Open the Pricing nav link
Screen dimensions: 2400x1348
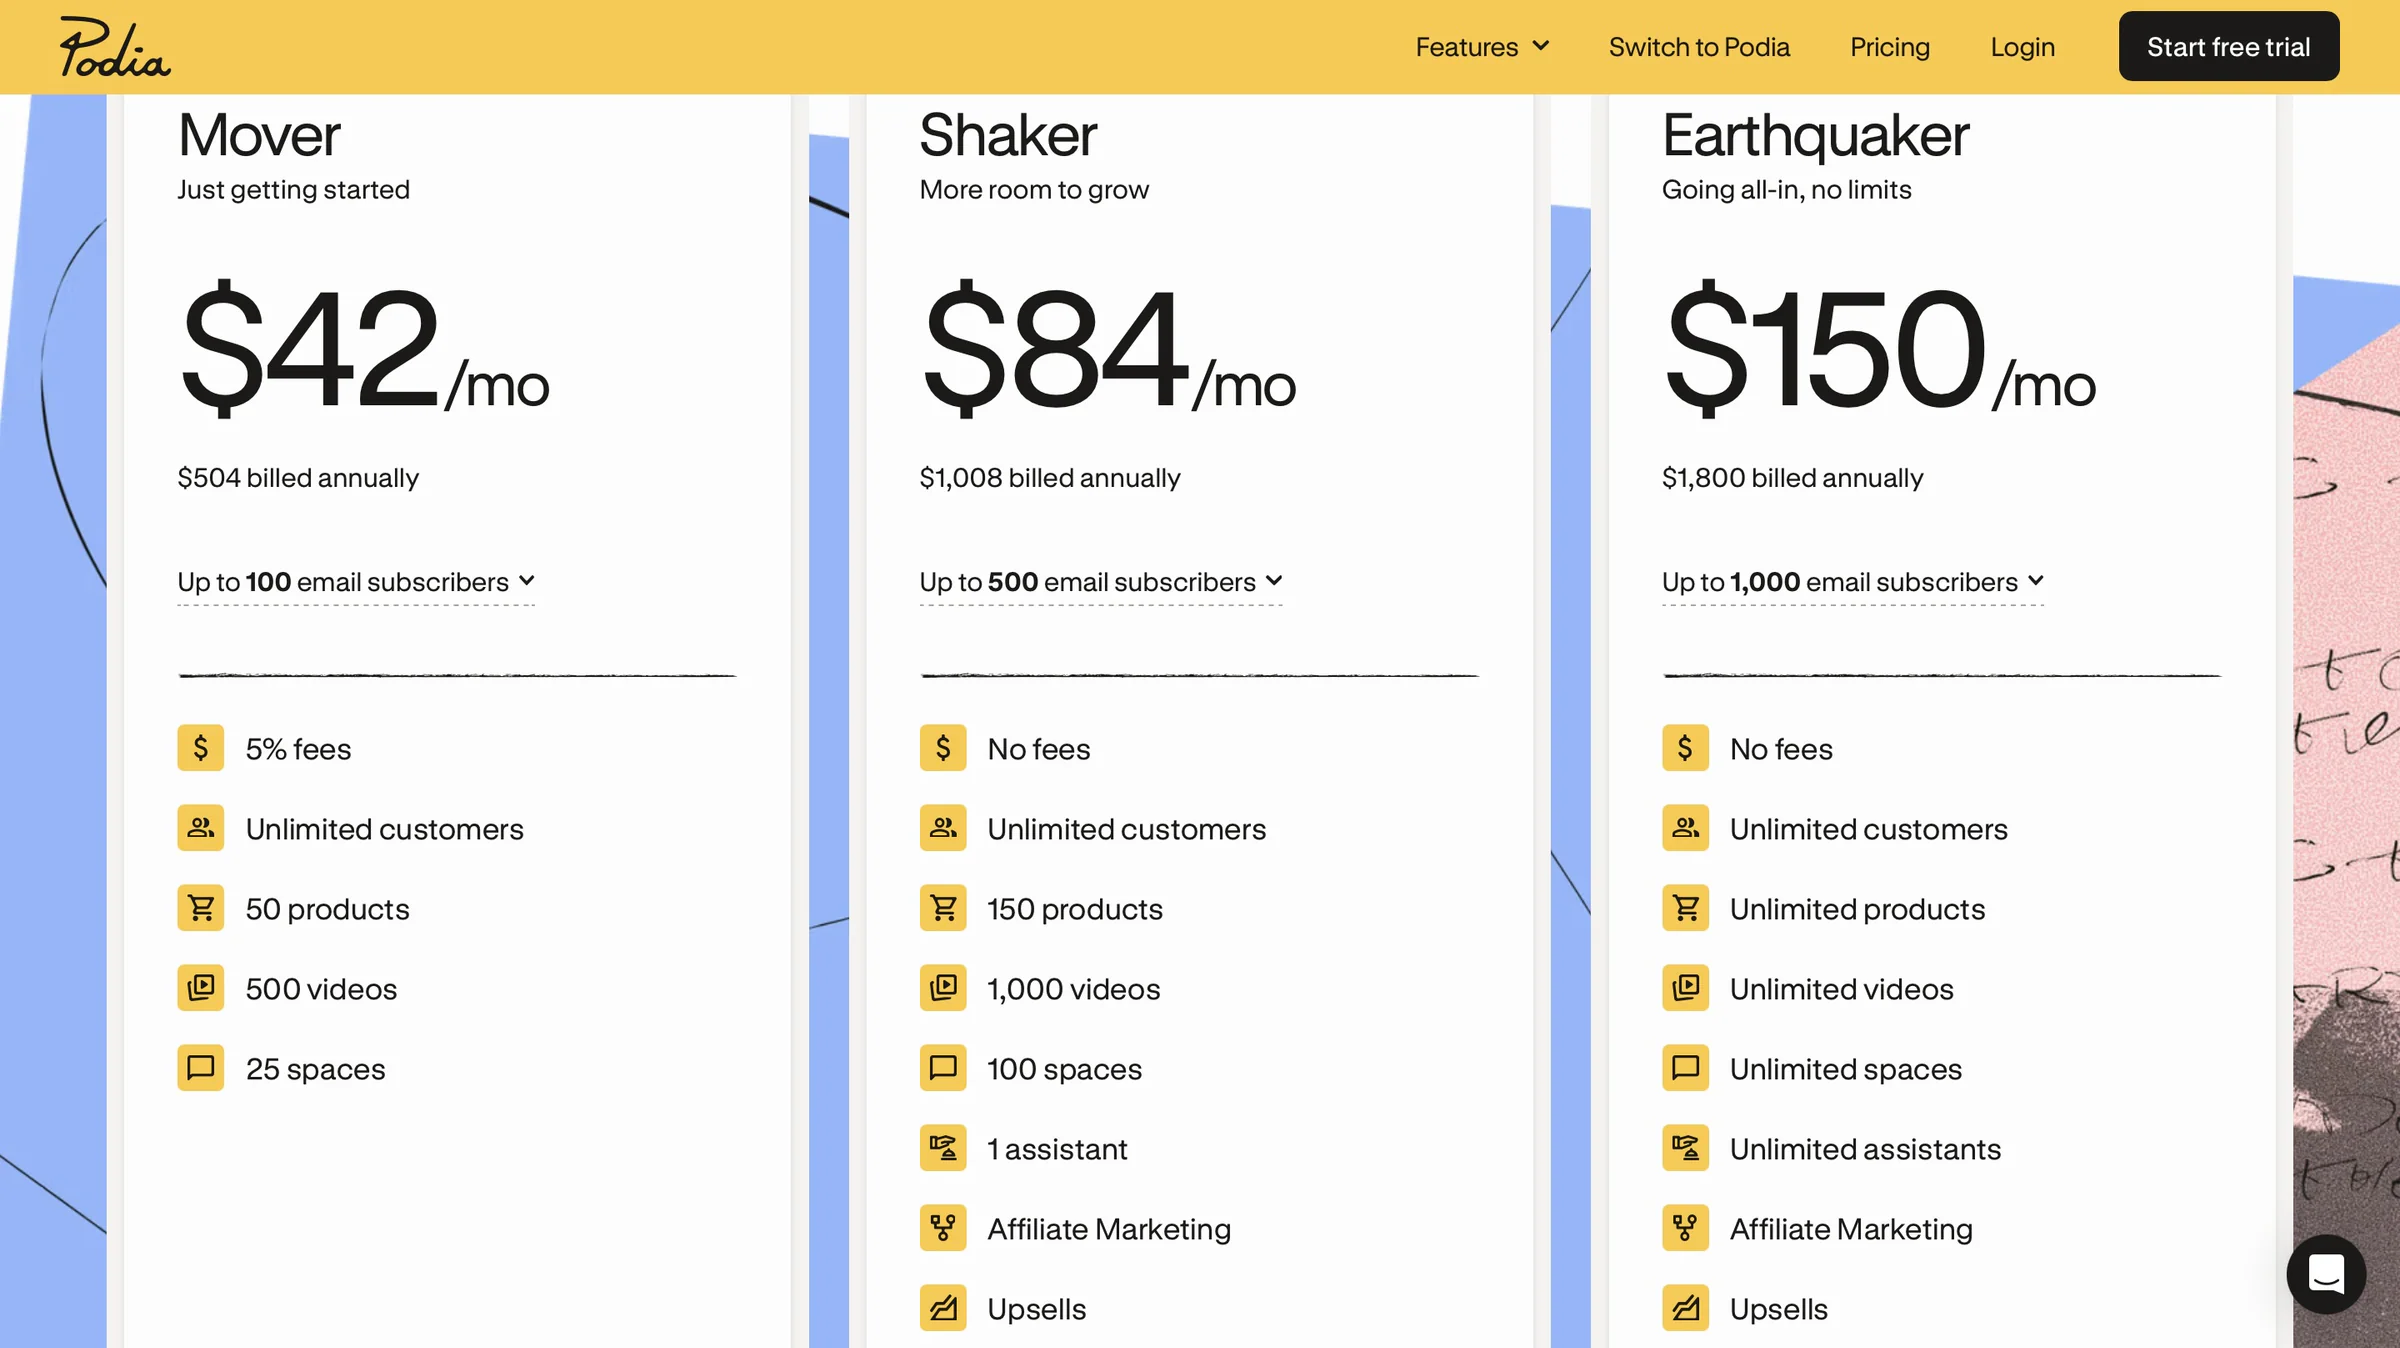(x=1890, y=47)
